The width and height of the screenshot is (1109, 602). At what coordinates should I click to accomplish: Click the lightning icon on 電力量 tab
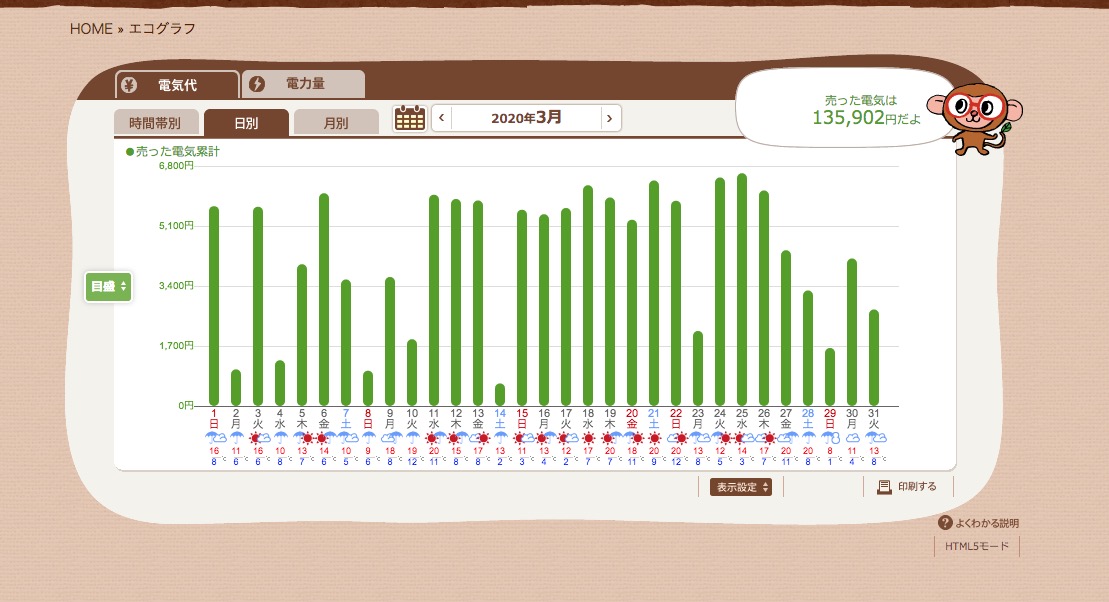pyautogui.click(x=257, y=84)
